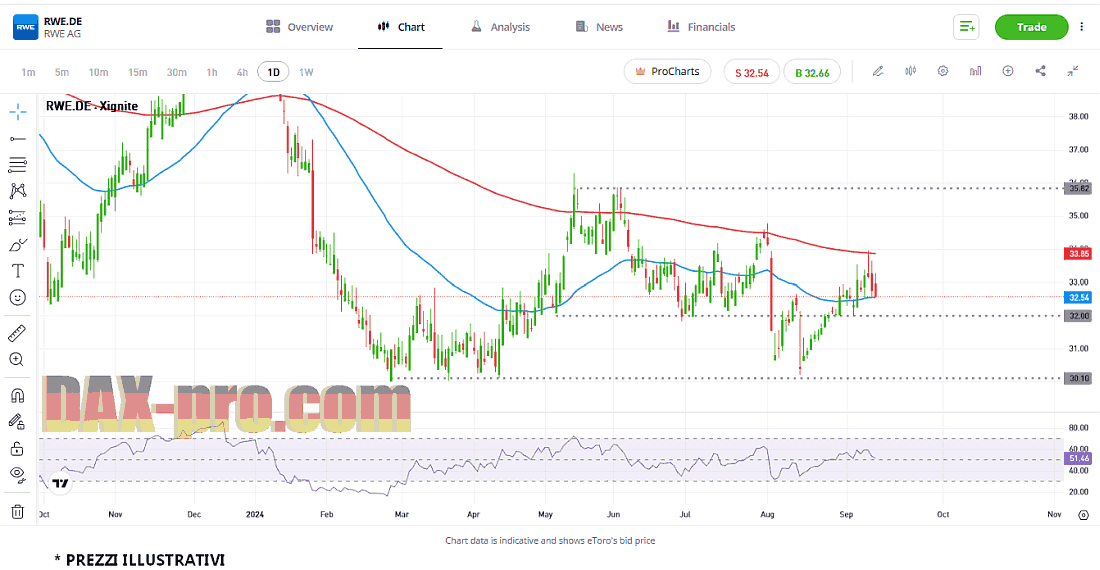
Task: Open the indicators icon
Action: (975, 71)
